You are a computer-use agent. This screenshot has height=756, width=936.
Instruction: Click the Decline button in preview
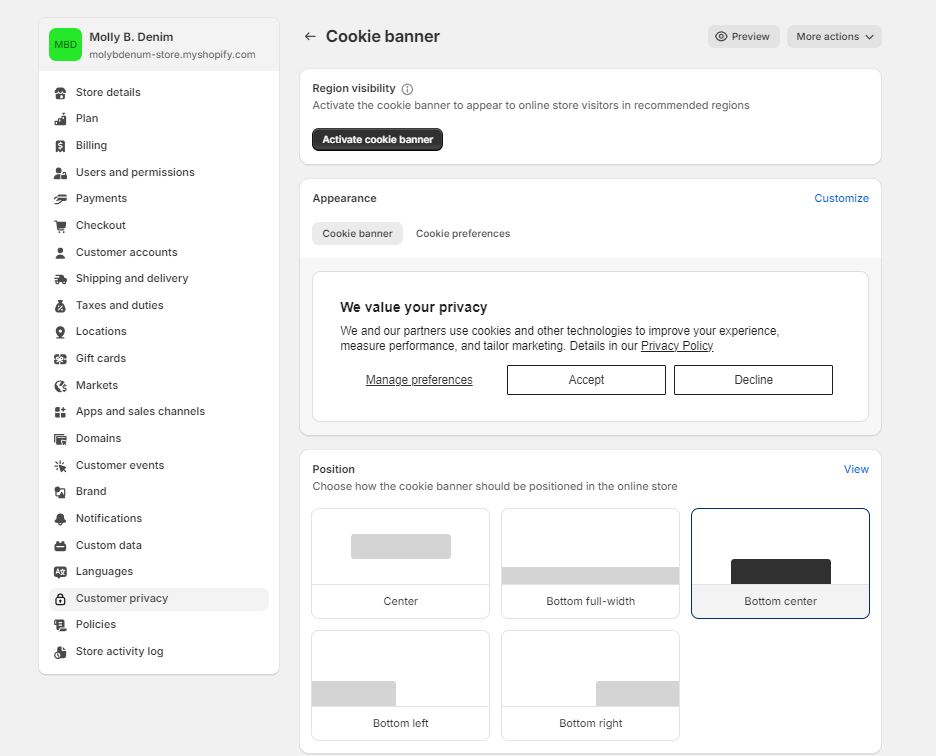(753, 380)
